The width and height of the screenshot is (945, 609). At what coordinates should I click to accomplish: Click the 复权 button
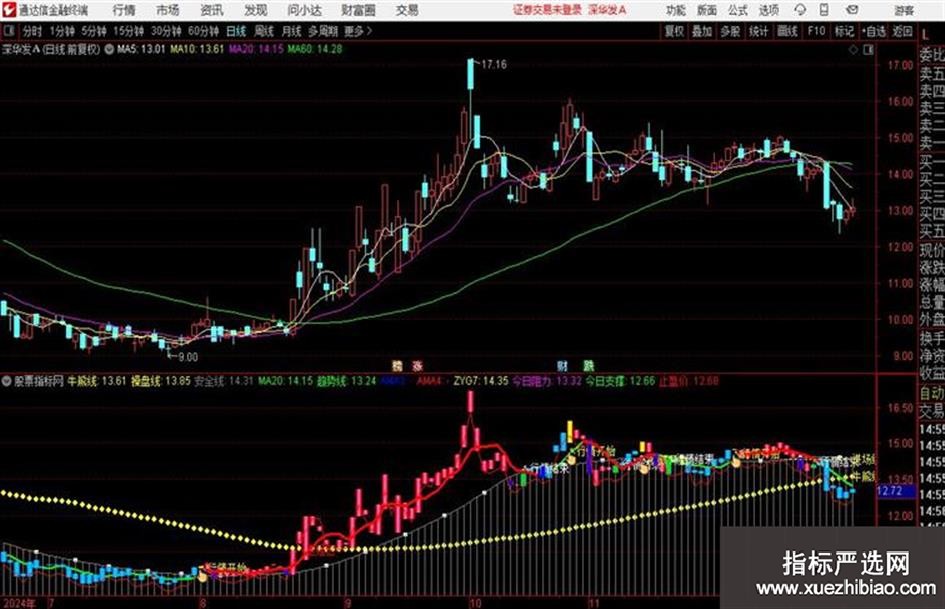(x=674, y=31)
